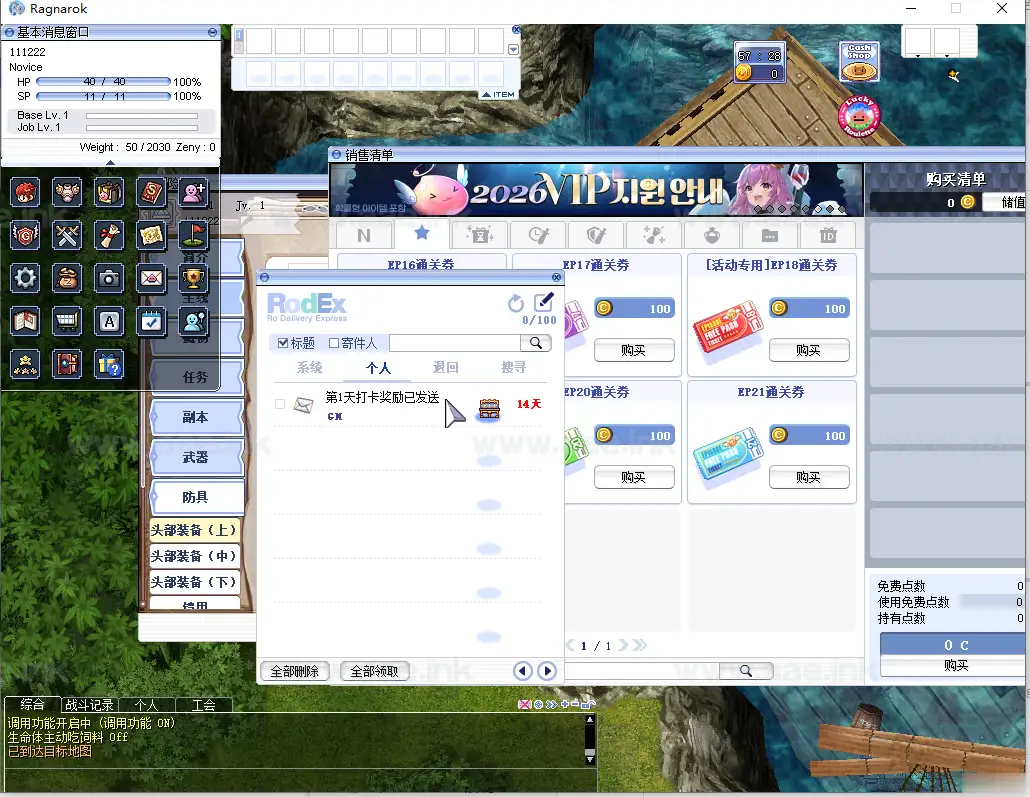Open the world map parchment icon
The width and height of the screenshot is (1030, 797).
pyautogui.click(x=151, y=235)
